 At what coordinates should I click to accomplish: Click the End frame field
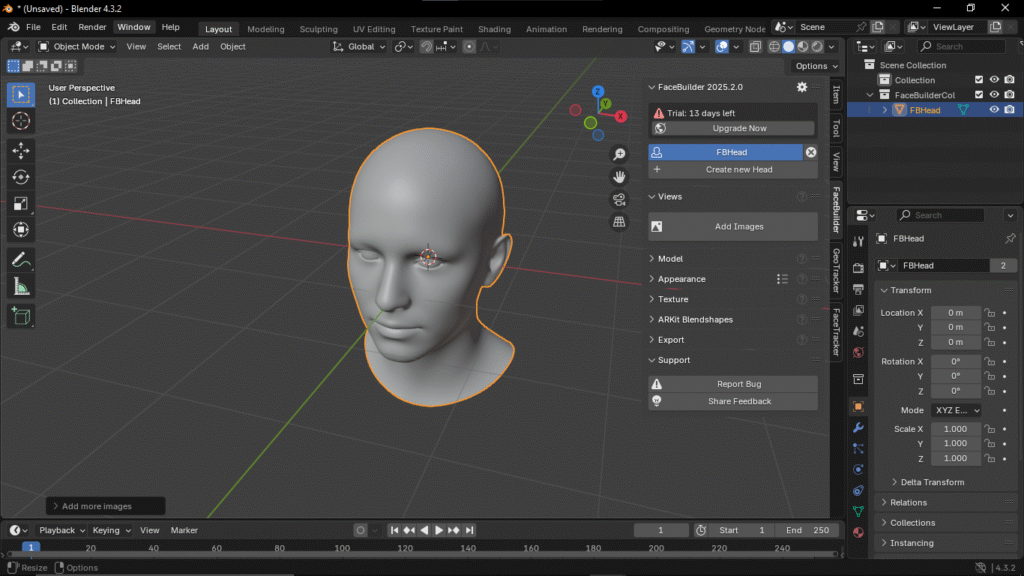(808, 530)
